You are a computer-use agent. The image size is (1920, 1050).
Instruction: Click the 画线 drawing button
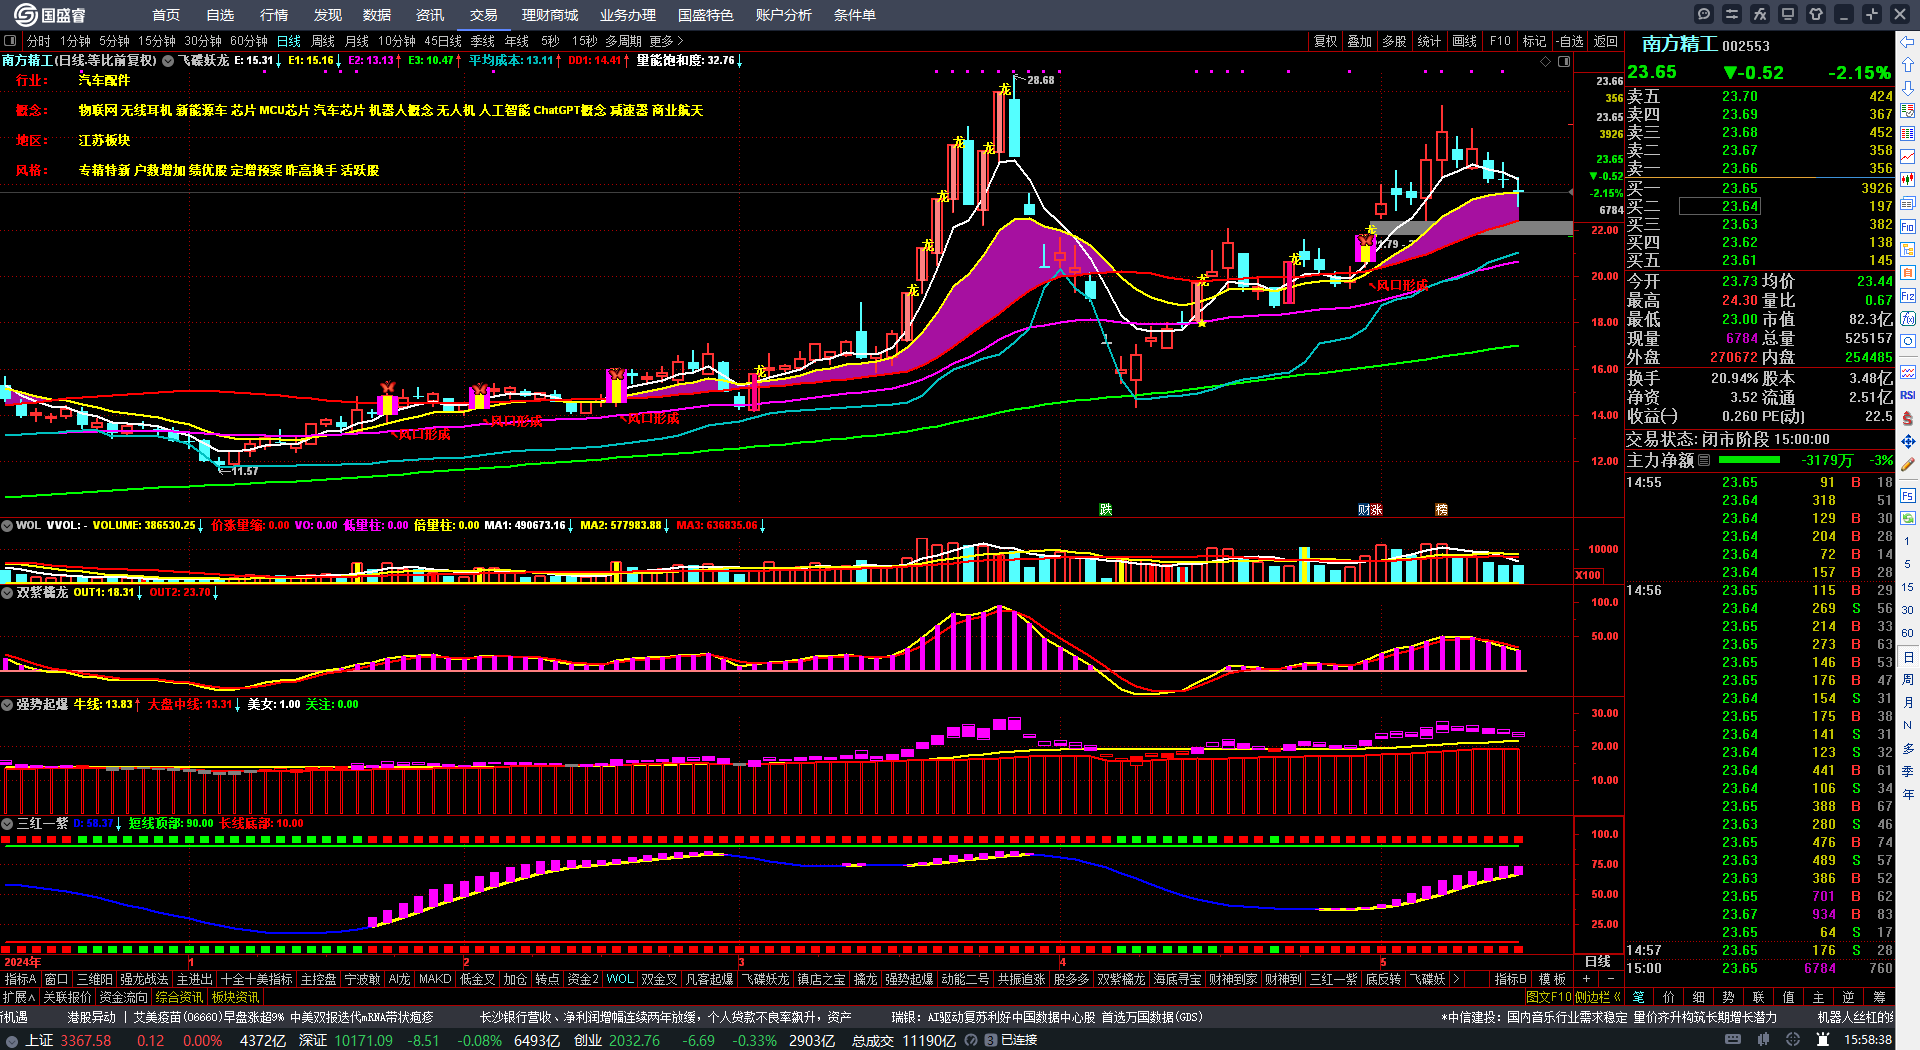coord(1465,41)
